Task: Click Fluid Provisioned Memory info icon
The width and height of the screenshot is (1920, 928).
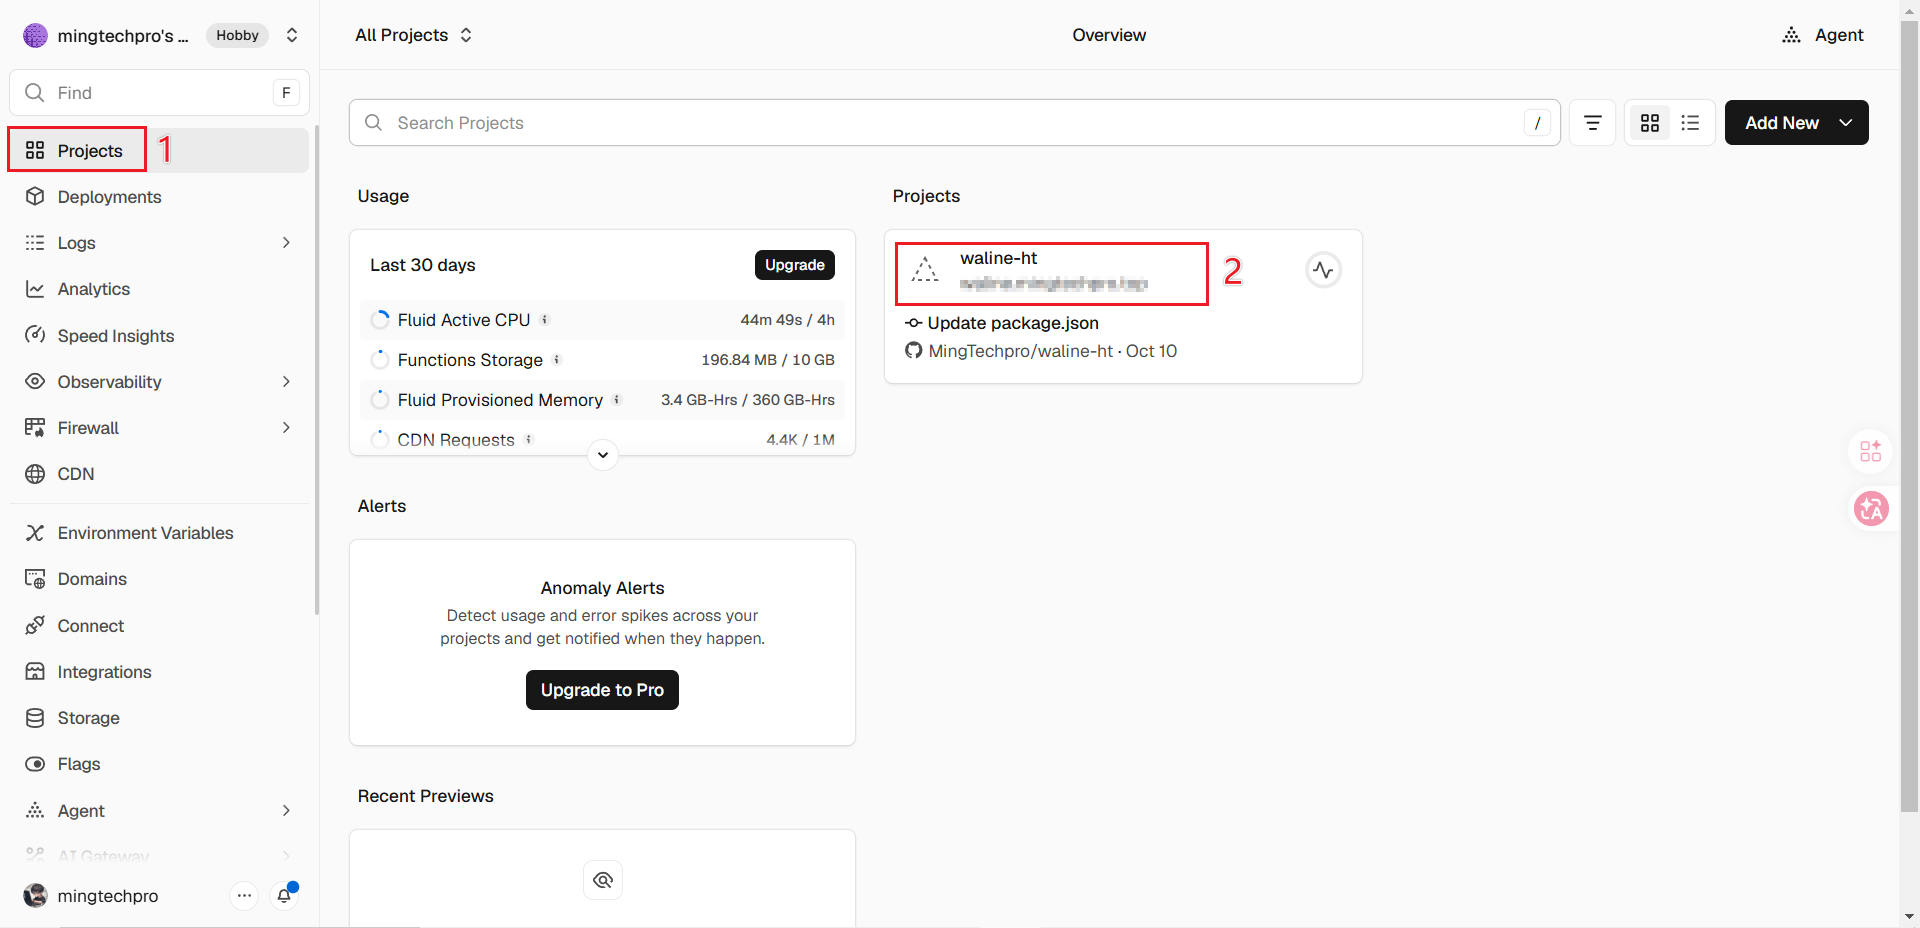Action: [x=617, y=400]
